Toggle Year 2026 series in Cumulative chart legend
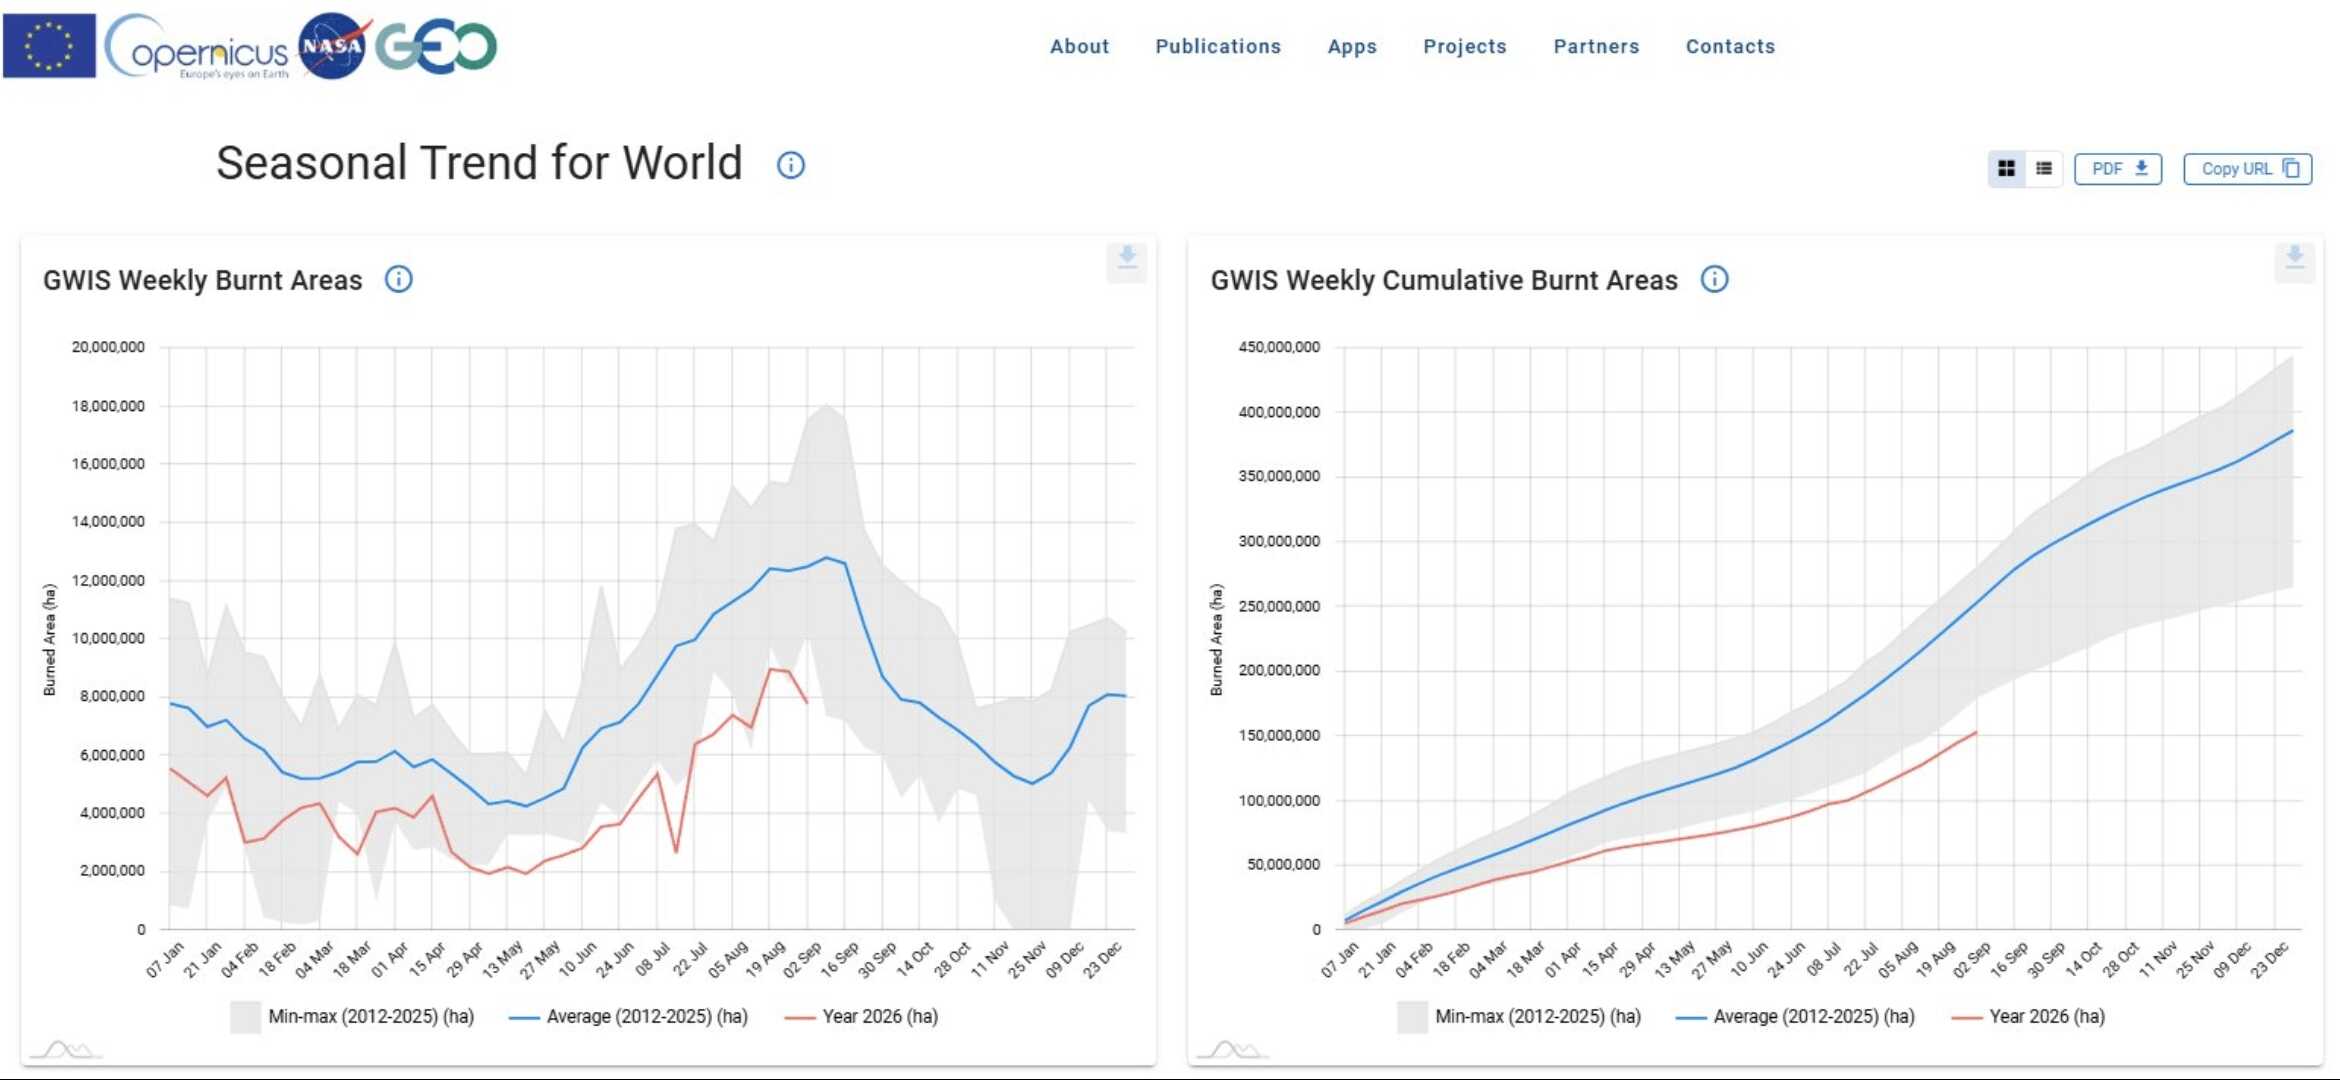 pos(2029,1017)
